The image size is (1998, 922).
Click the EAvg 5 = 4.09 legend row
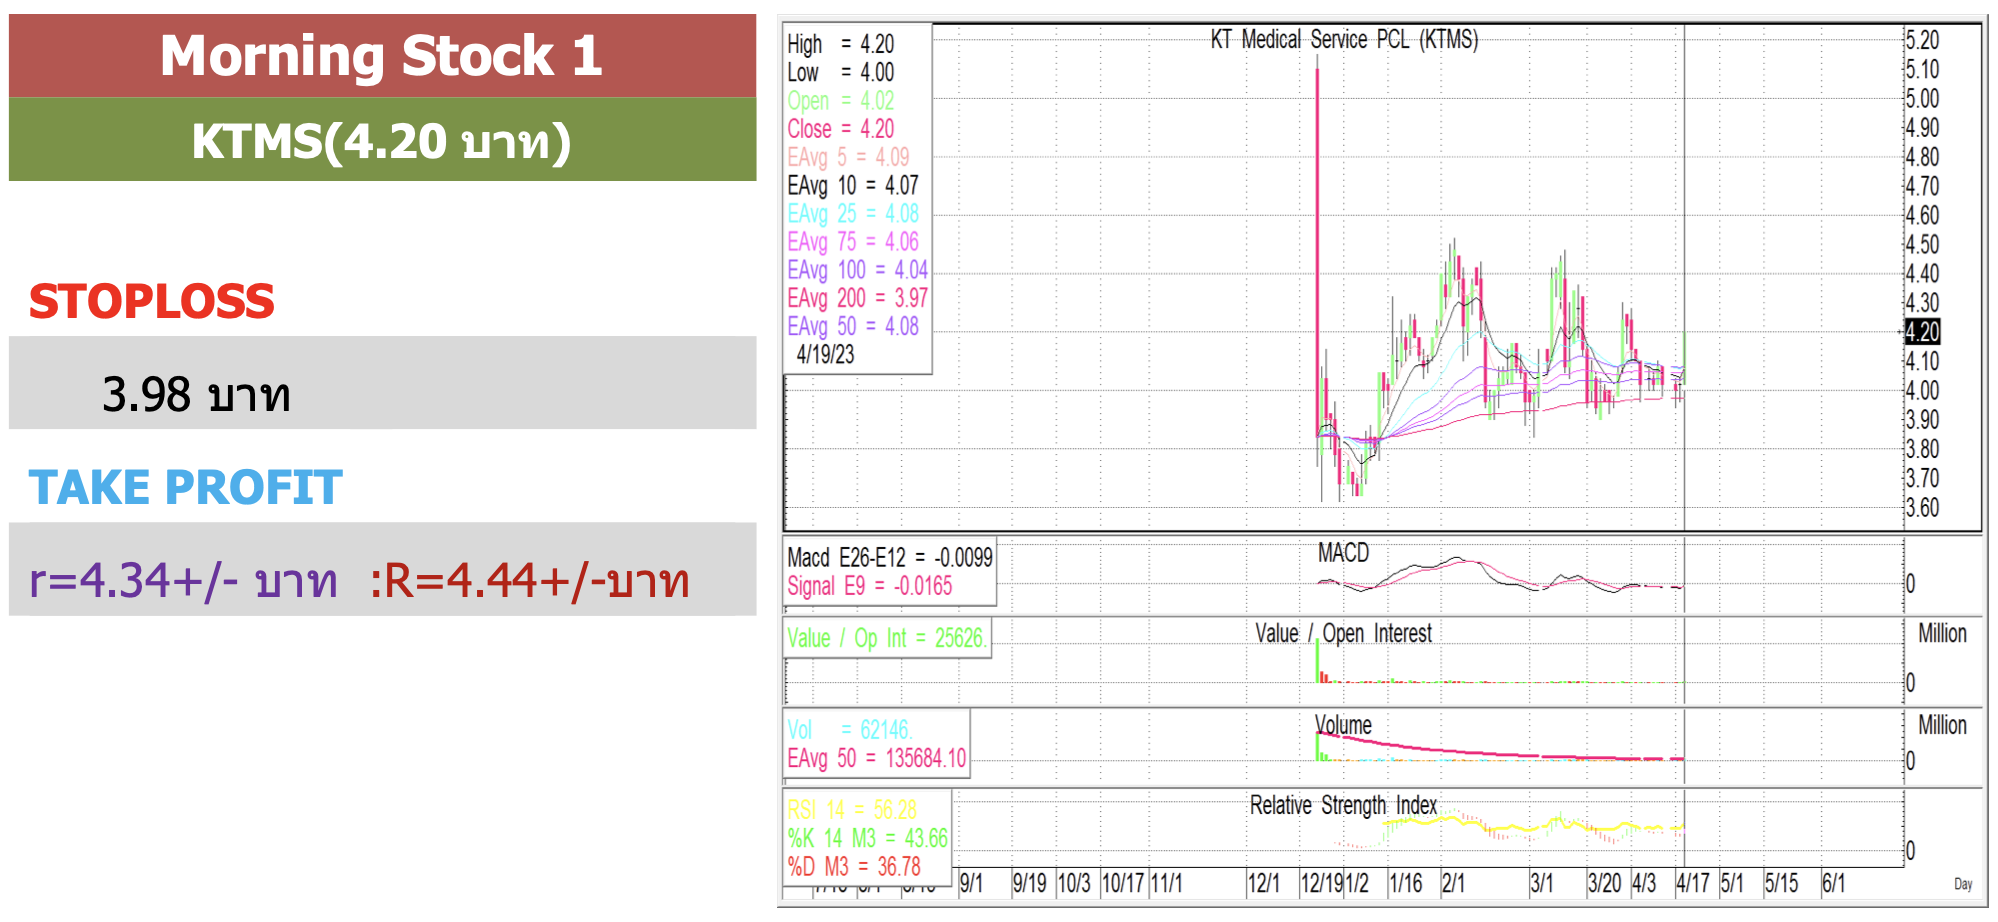pos(848,157)
